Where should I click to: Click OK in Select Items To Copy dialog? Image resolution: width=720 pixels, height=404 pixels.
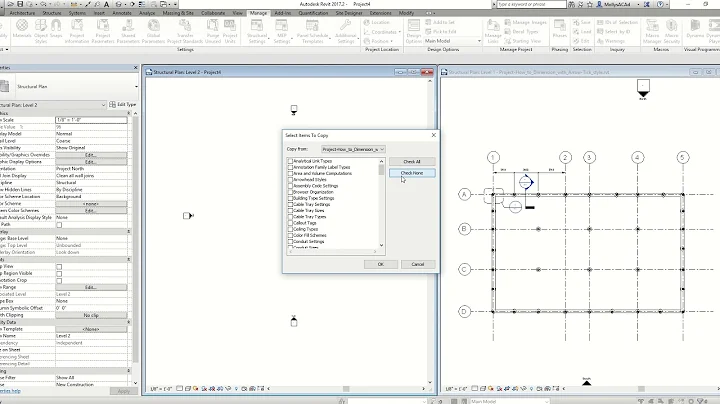point(381,264)
